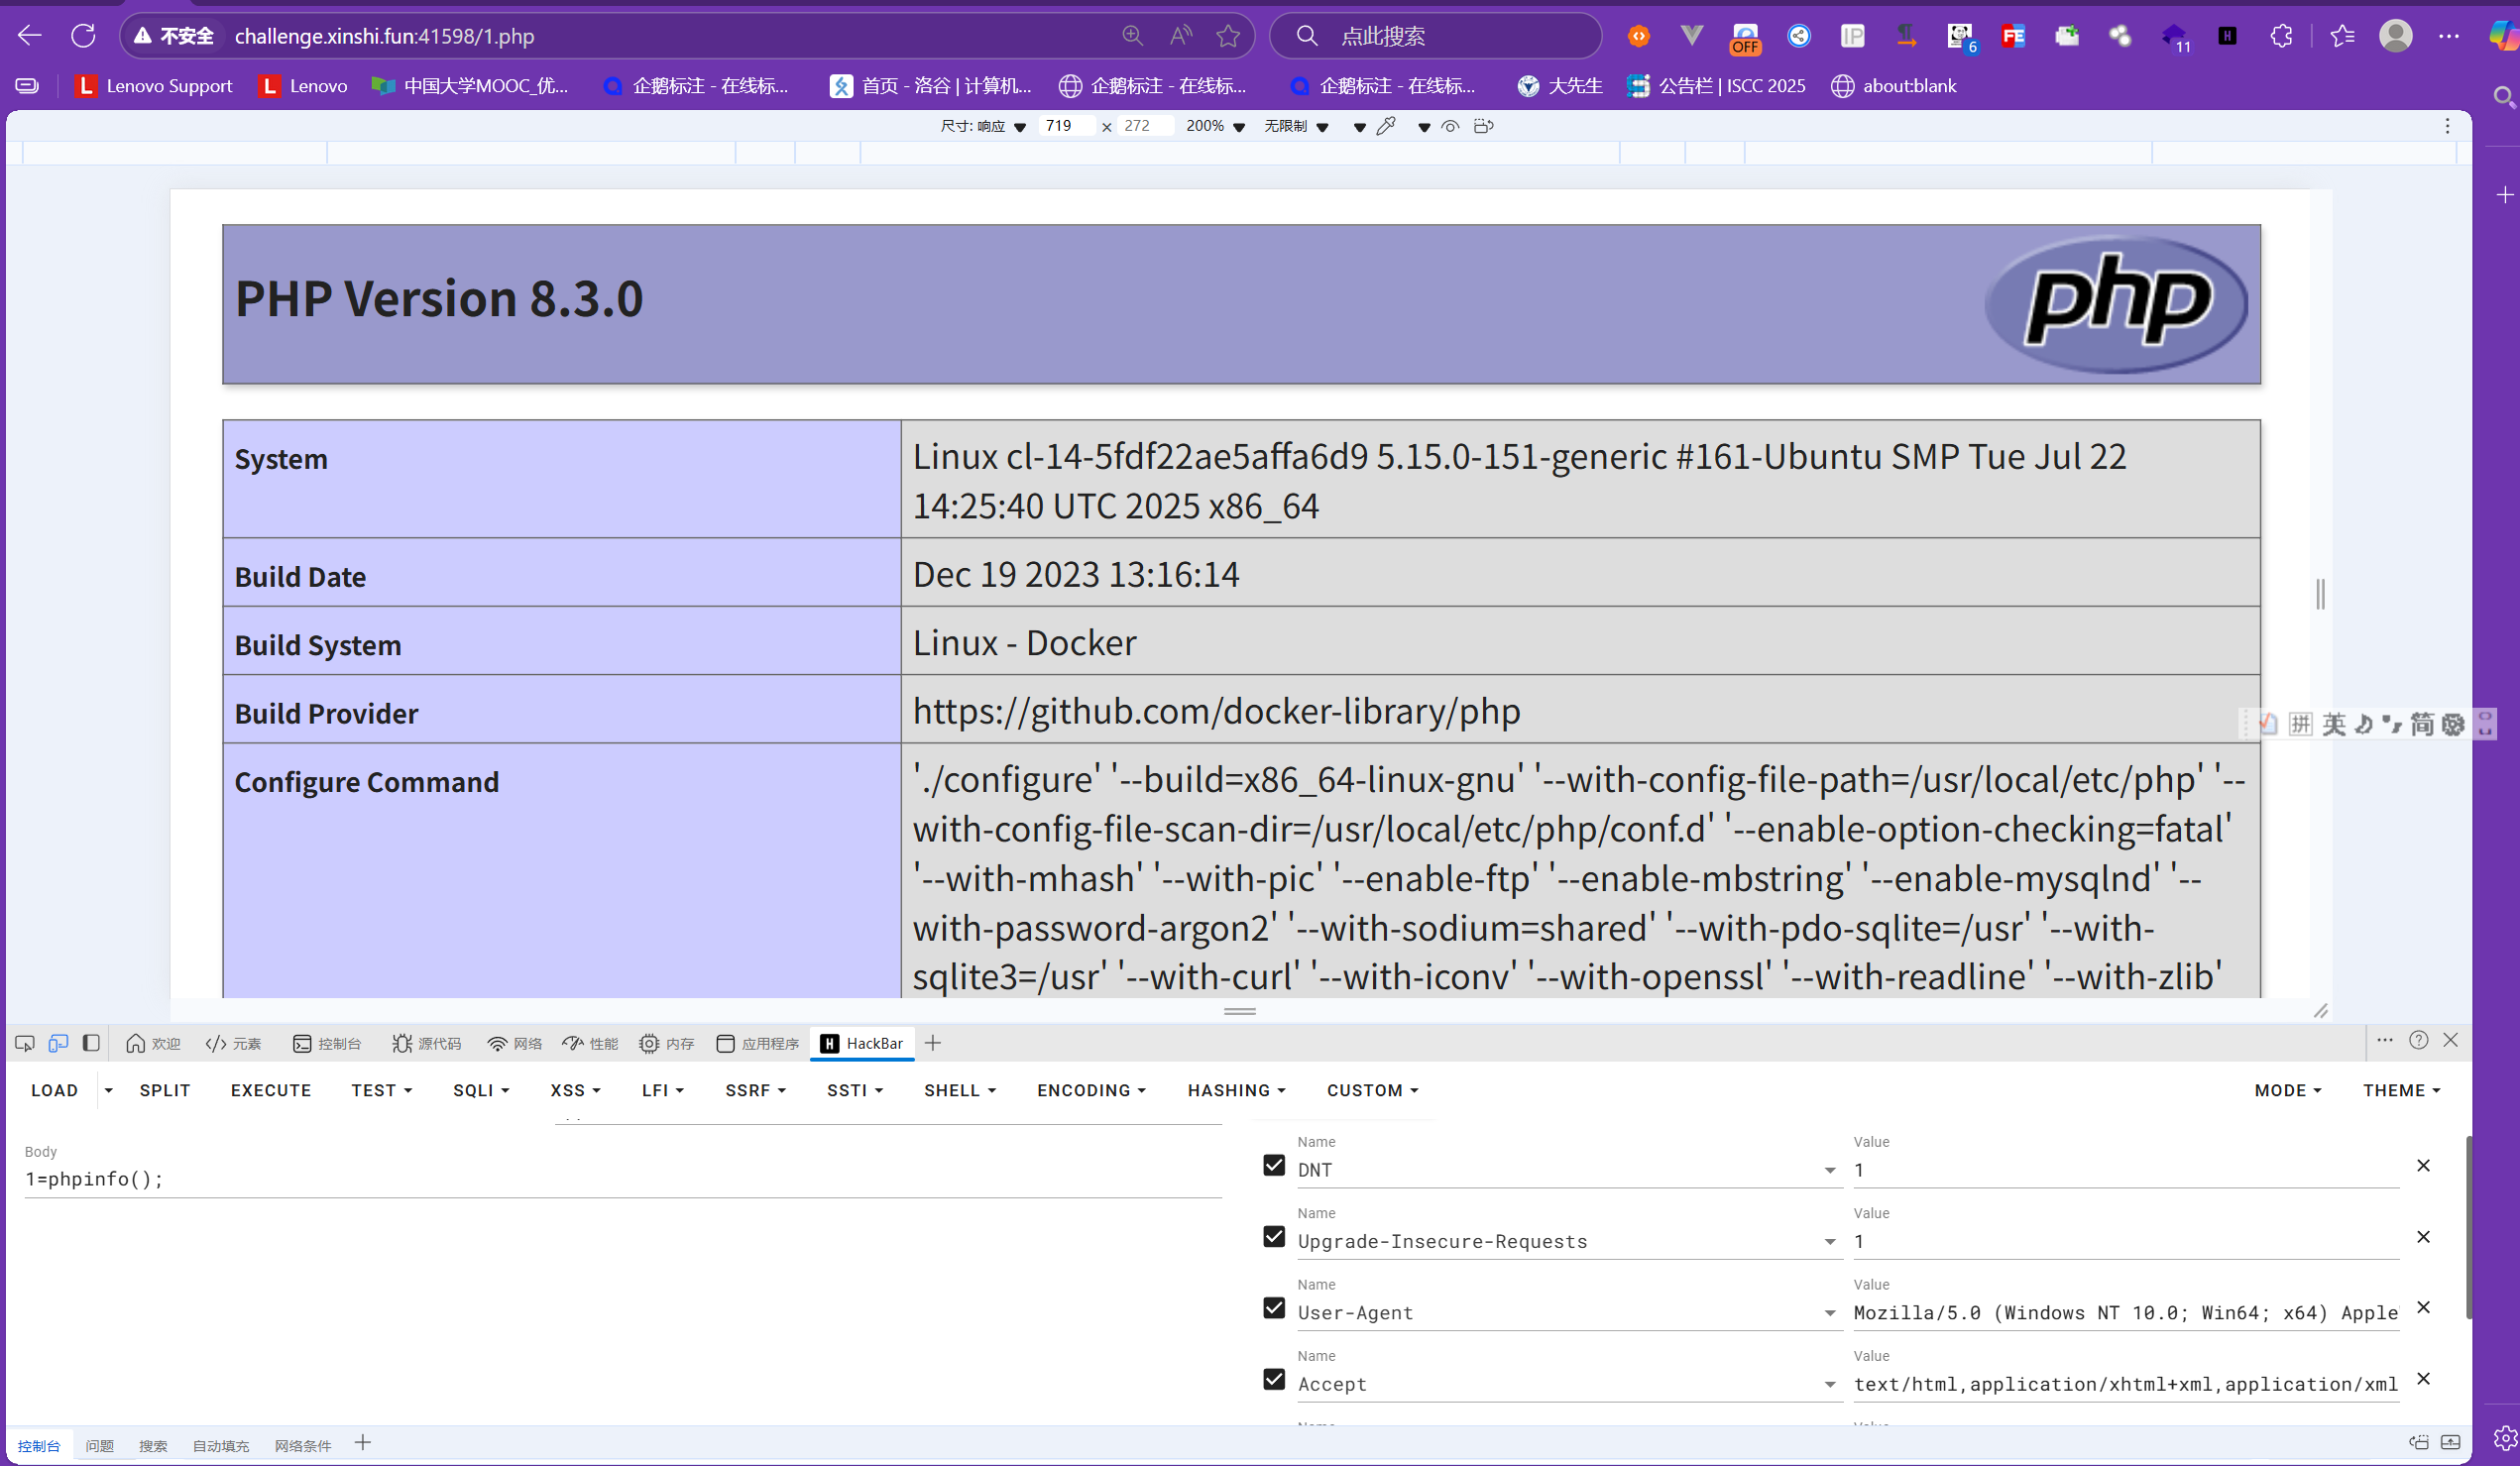Click the zoom magnifier icon in address bar
Image resolution: width=2520 pixels, height=1466 pixels.
point(1132,36)
